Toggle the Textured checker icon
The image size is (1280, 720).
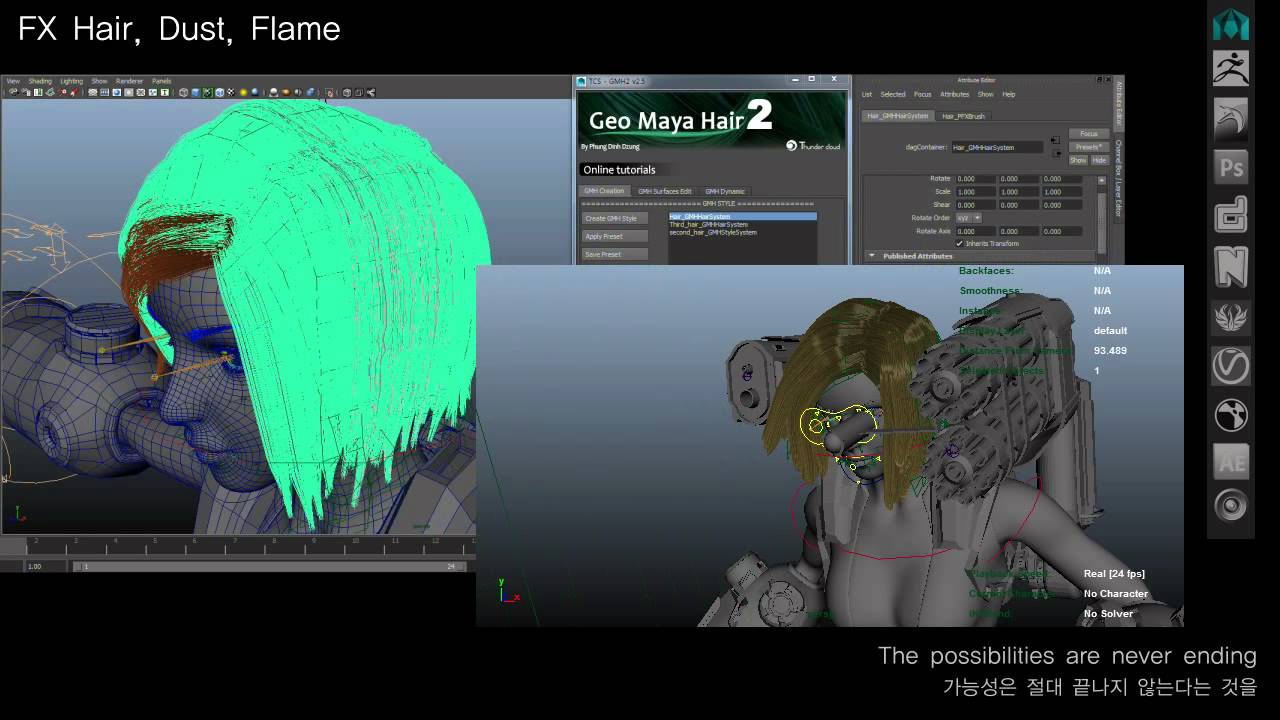[x=231, y=92]
